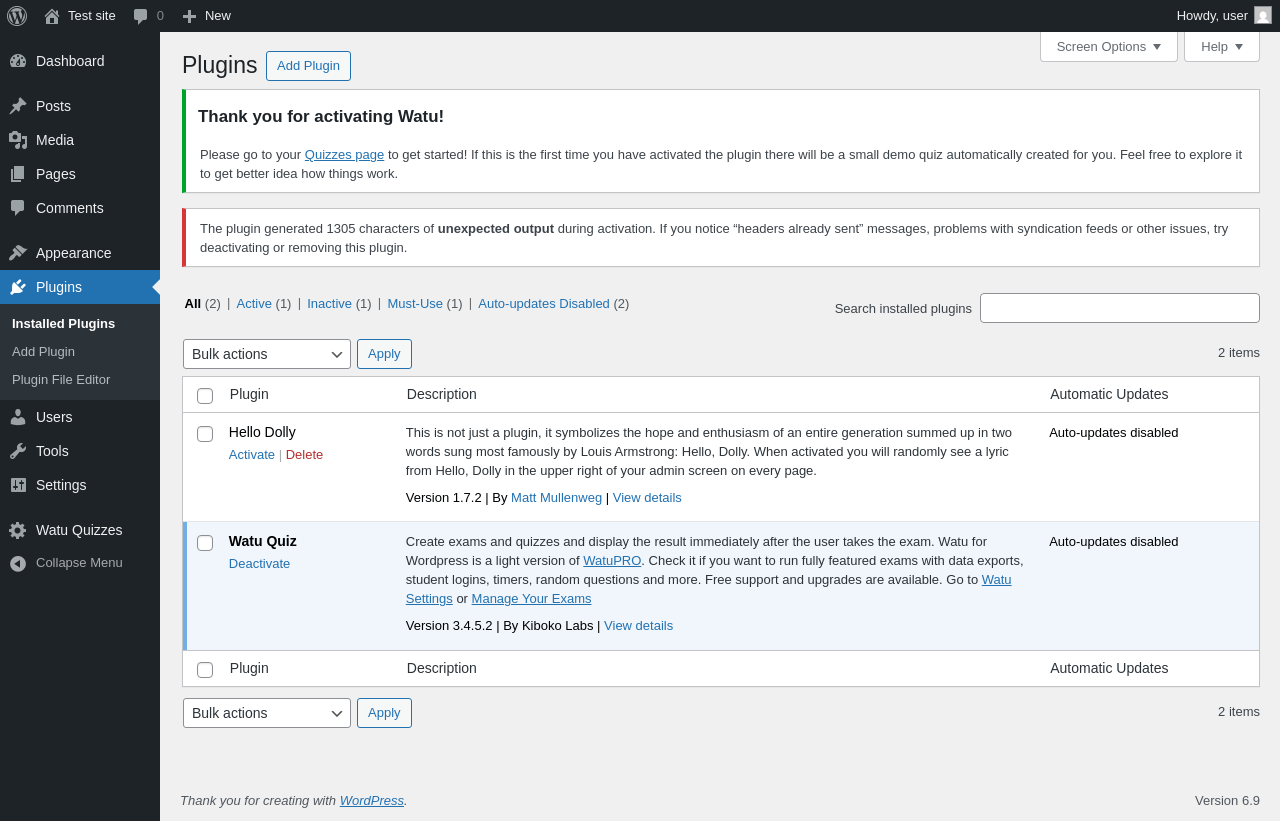Open the Help dropdown tab

pyautogui.click(x=1221, y=46)
